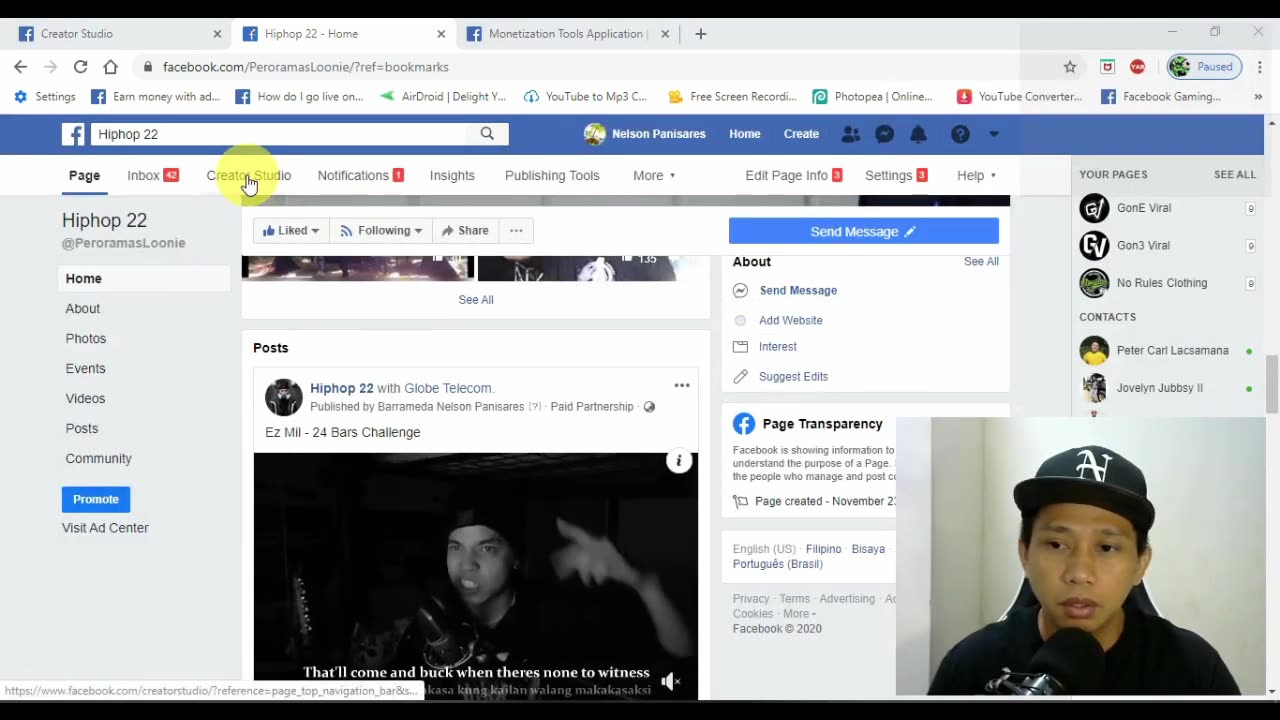This screenshot has height=720, width=1280.
Task: Open Events in page sidebar
Action: point(85,369)
